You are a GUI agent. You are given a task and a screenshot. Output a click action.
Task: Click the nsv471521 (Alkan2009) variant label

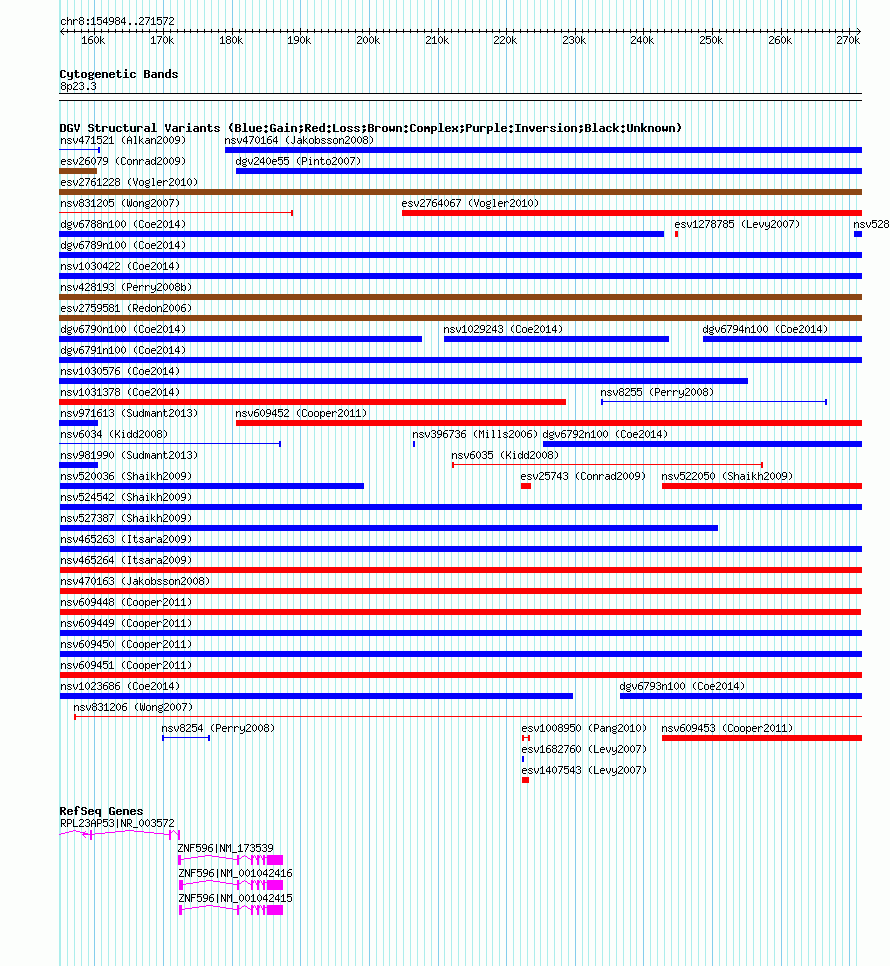[x=123, y=140]
